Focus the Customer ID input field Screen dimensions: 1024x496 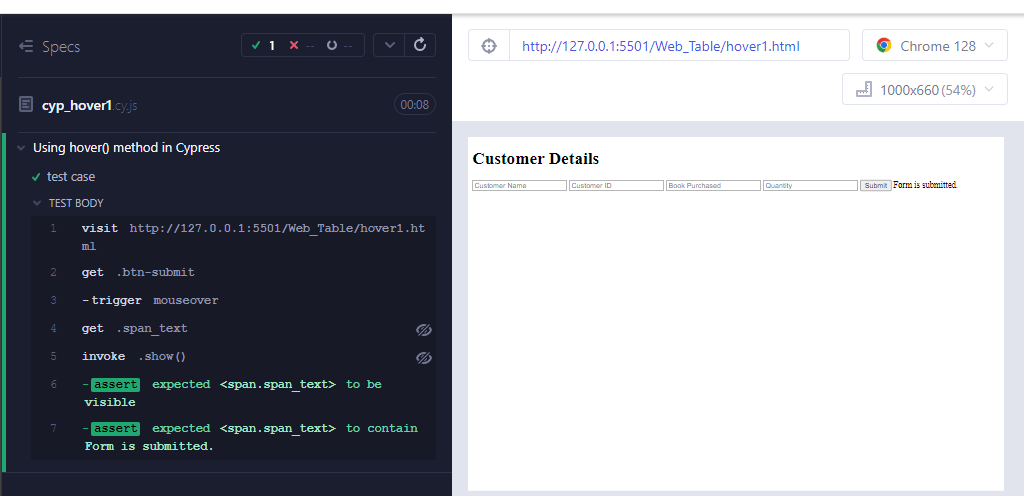coord(616,185)
